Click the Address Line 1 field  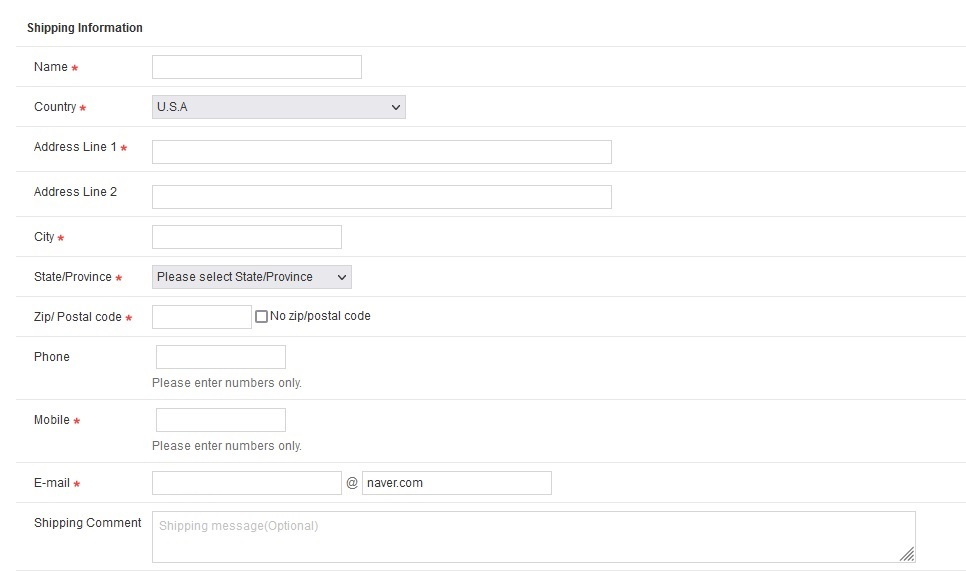pyautogui.click(x=382, y=152)
